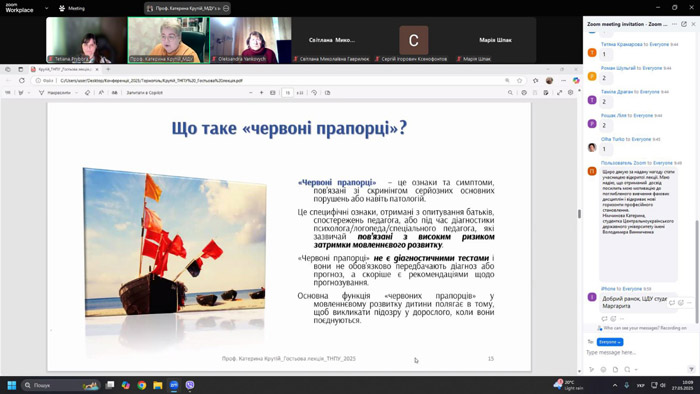This screenshot has height=394, width=700.
Task: Select Проф. Катерина Крутій's video thumbnail
Action: tap(169, 40)
